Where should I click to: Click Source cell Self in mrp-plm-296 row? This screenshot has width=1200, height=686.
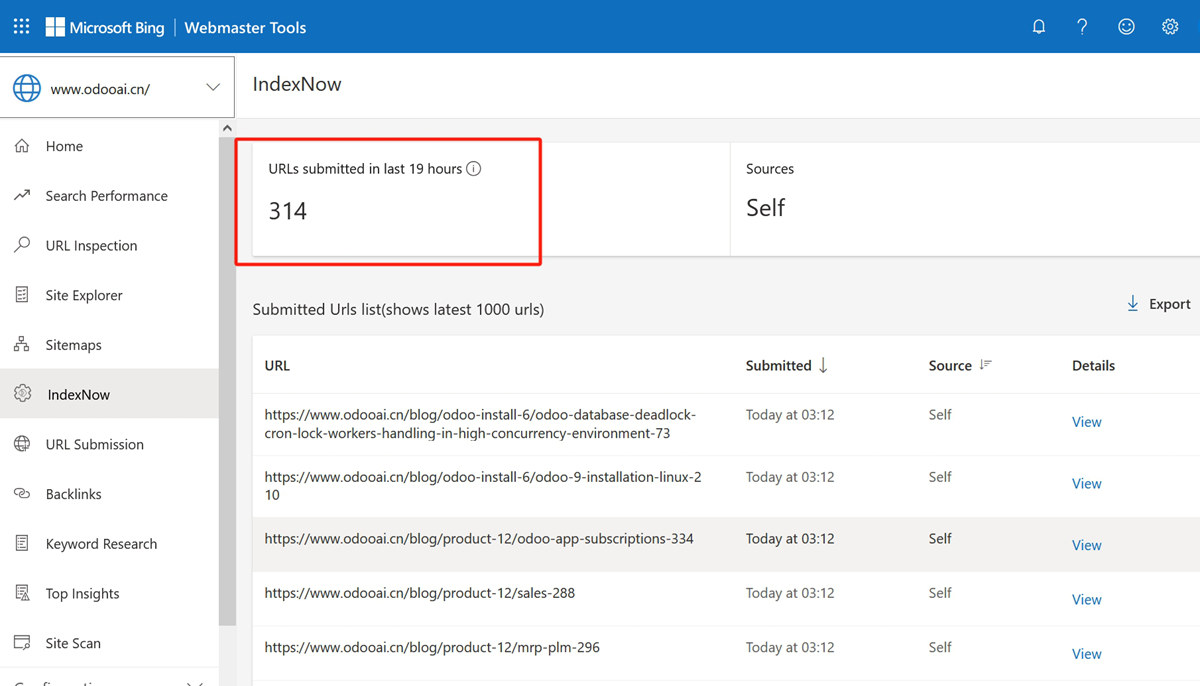[x=940, y=647]
